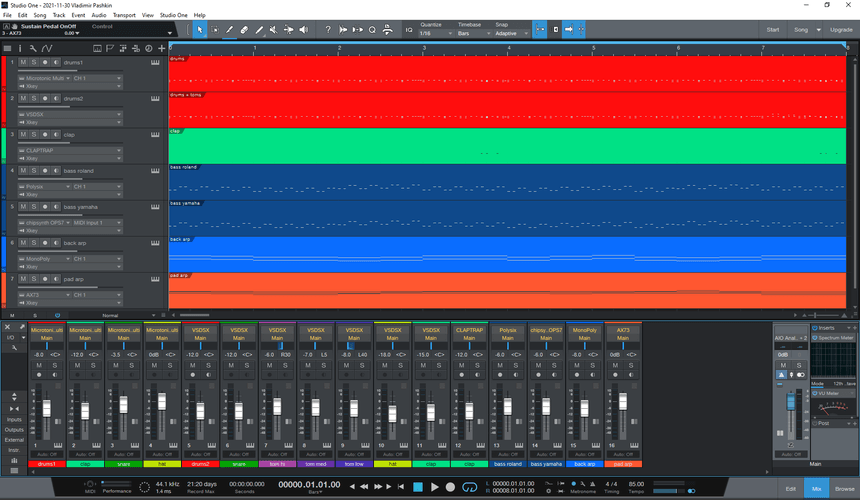The image size is (860, 500).
Task: Click the Stop transport button
Action: (x=418, y=487)
